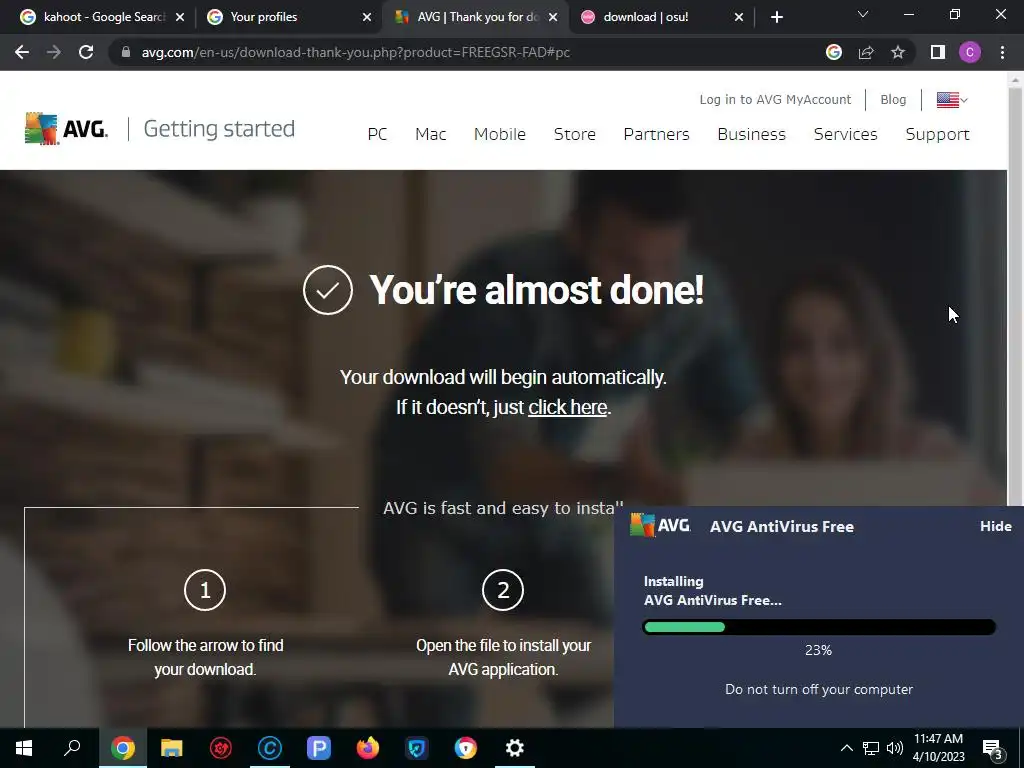Viewport: 1024px width, 768px height.
Task: Click Log in to AVG MyAccount
Action: pyautogui.click(x=775, y=99)
